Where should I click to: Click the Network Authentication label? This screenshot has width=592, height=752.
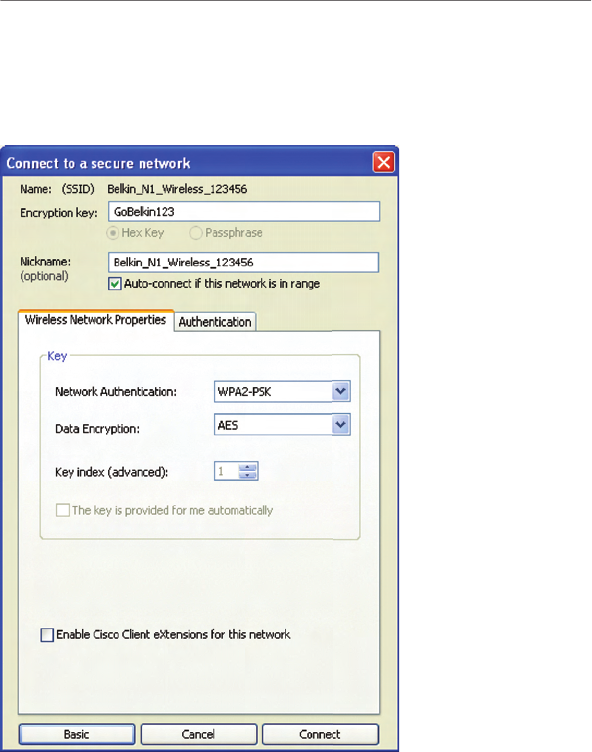point(116,392)
